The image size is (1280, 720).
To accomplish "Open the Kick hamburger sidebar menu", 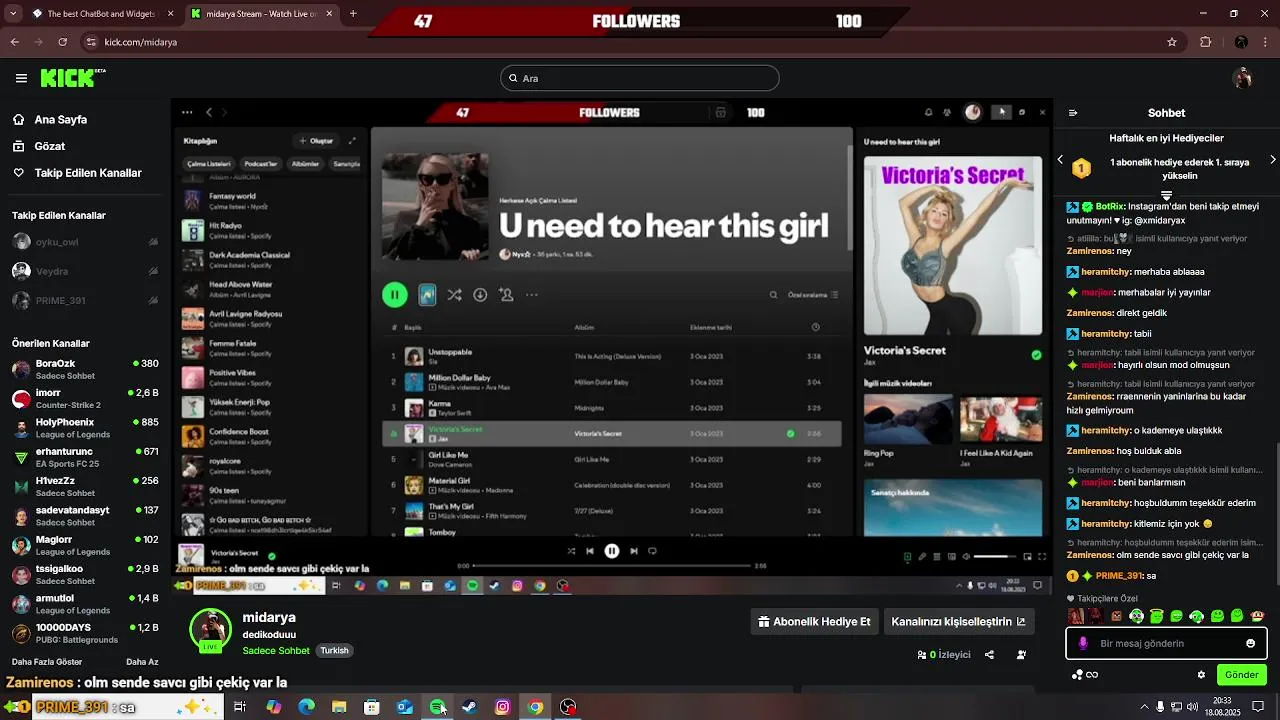I will pyautogui.click(x=21, y=78).
